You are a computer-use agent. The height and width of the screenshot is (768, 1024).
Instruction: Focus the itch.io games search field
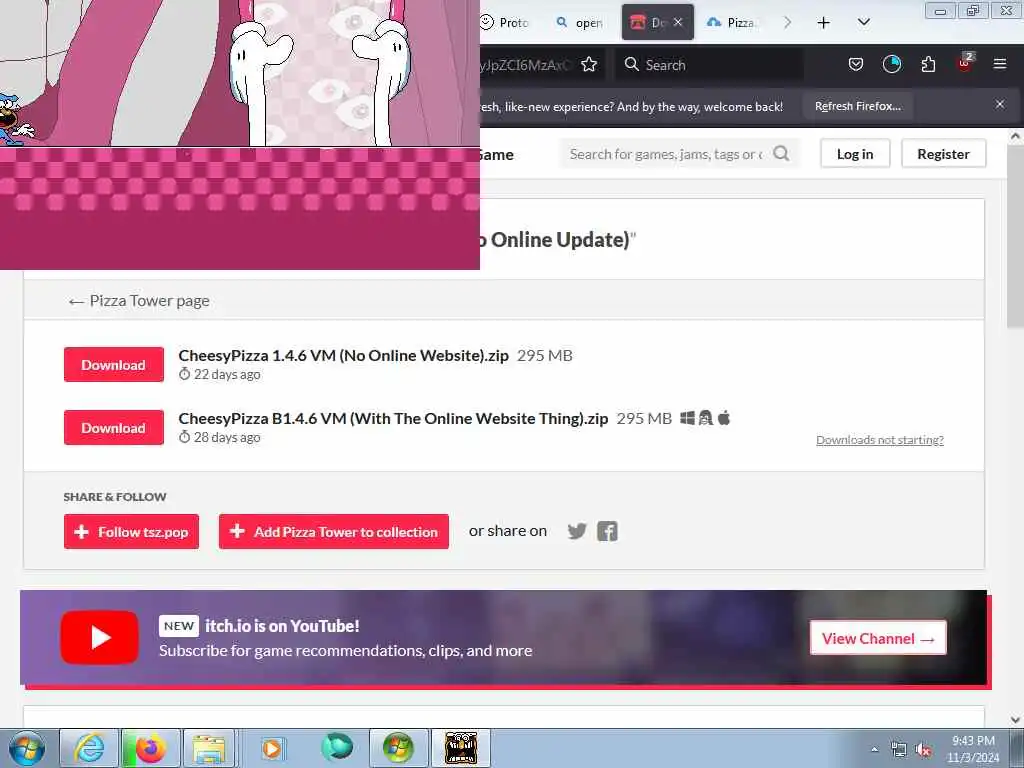[666, 154]
